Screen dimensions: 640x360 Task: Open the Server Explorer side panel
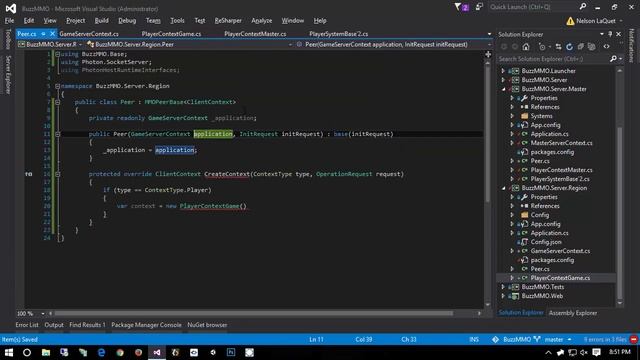pos(8,75)
